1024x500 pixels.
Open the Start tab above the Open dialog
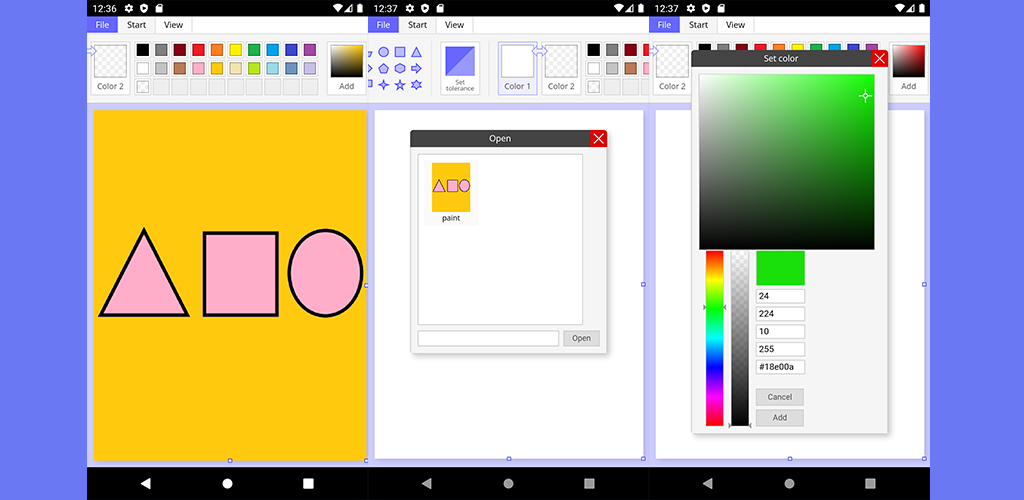tap(417, 25)
